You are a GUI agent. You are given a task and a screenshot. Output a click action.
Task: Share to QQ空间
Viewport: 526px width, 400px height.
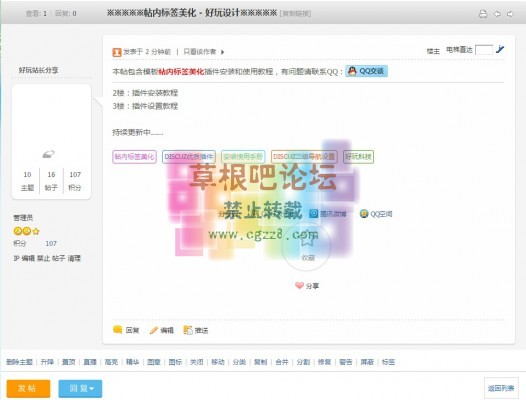coord(376,214)
